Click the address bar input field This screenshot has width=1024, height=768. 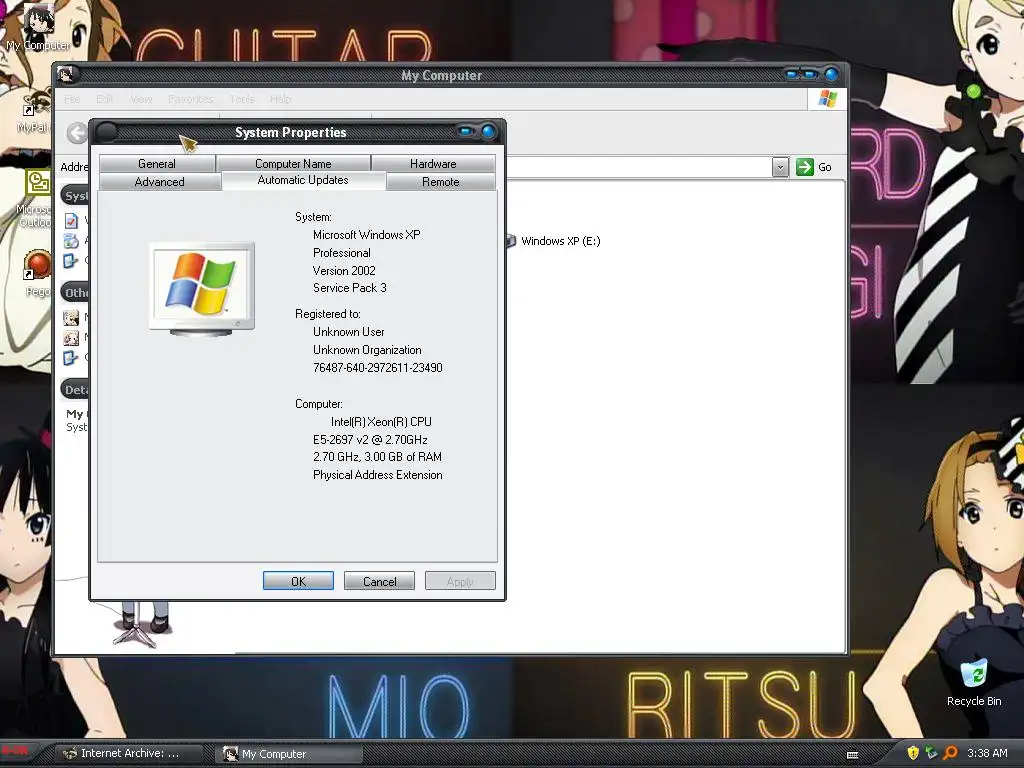coord(639,167)
